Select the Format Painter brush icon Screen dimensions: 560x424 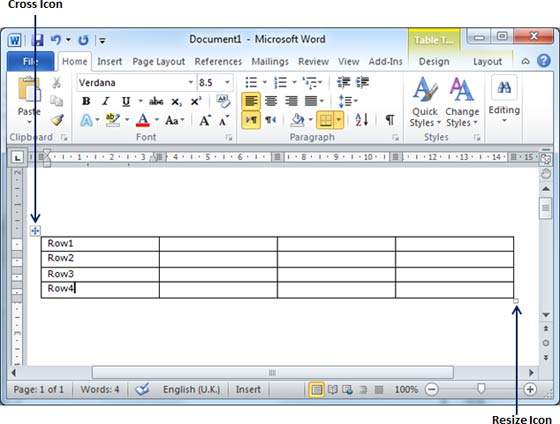point(57,120)
